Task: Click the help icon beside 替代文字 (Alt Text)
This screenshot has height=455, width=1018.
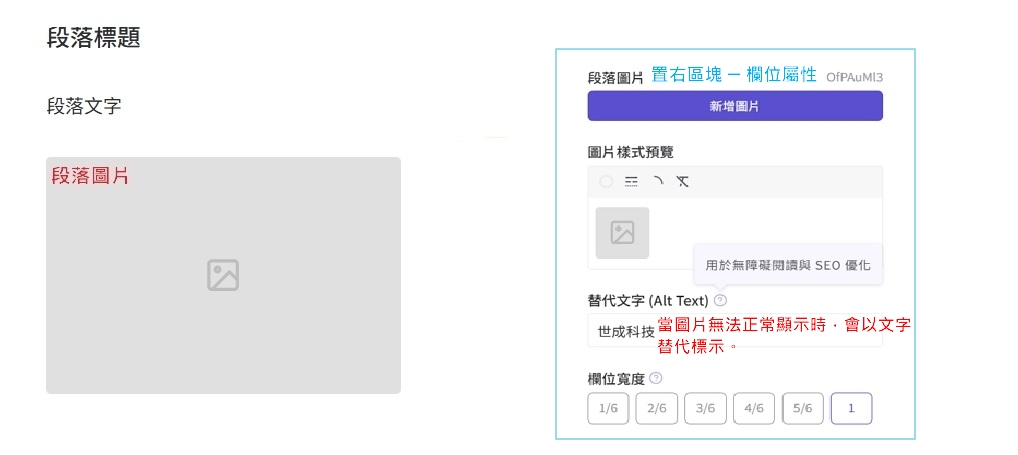Action: tap(721, 300)
